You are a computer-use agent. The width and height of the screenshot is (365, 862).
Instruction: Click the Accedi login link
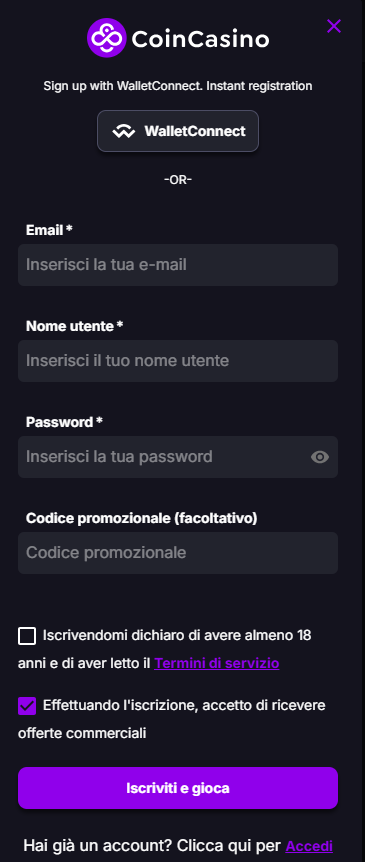309,846
